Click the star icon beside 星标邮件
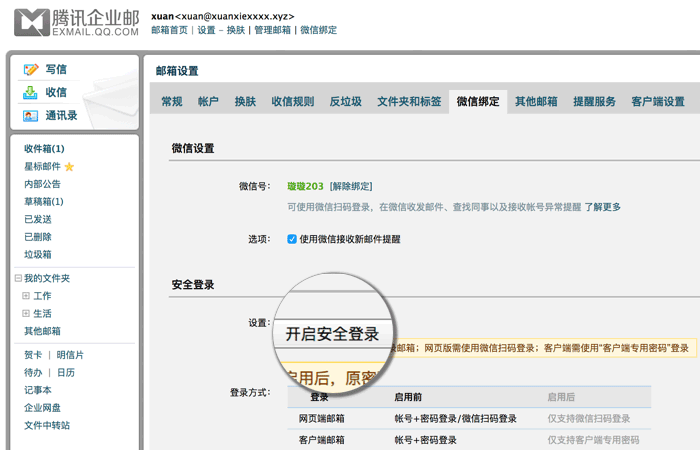Screen dimensions: 700x450 [70, 167]
